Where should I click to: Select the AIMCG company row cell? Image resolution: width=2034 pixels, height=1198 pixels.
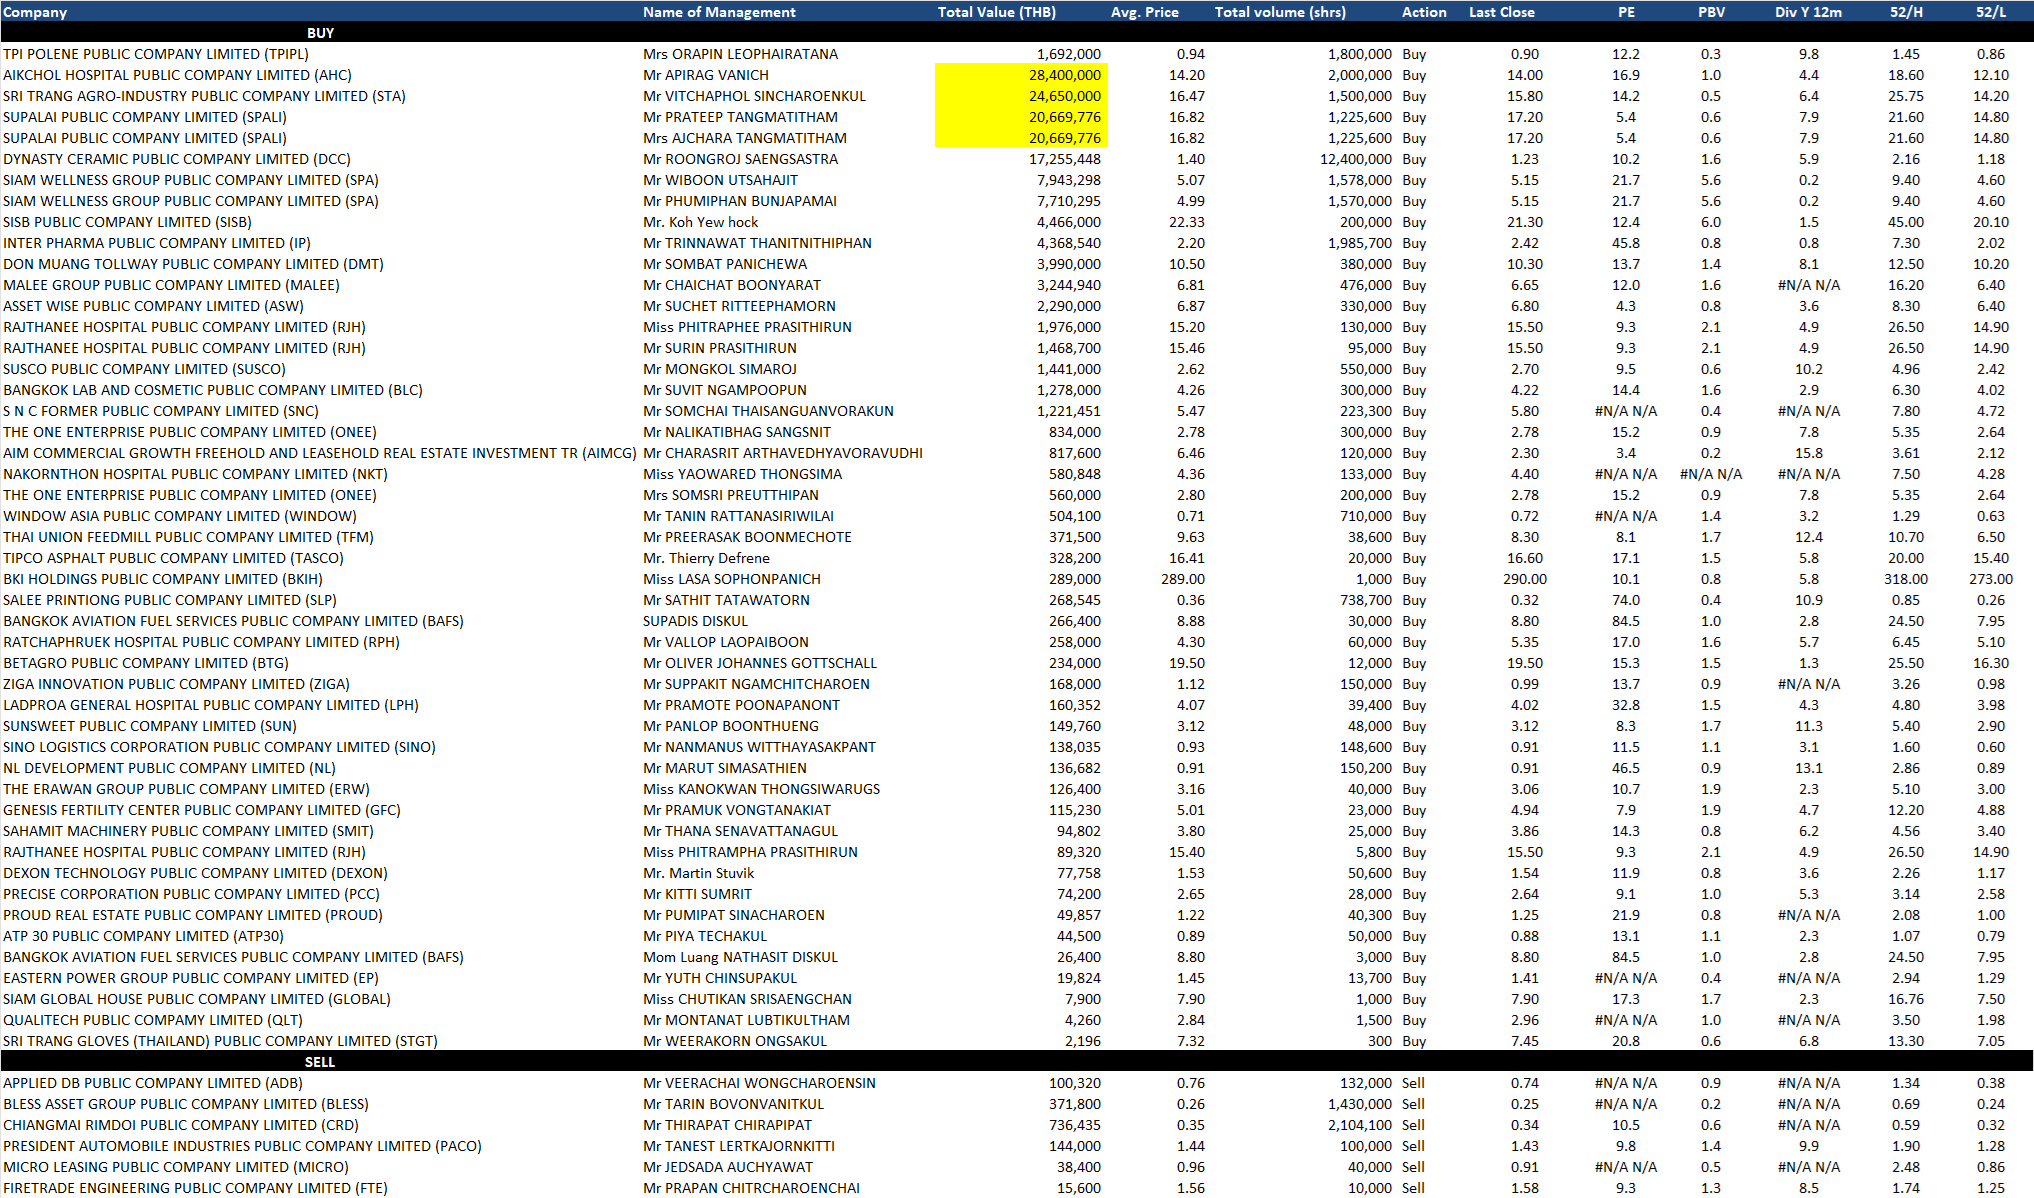pos(319,453)
